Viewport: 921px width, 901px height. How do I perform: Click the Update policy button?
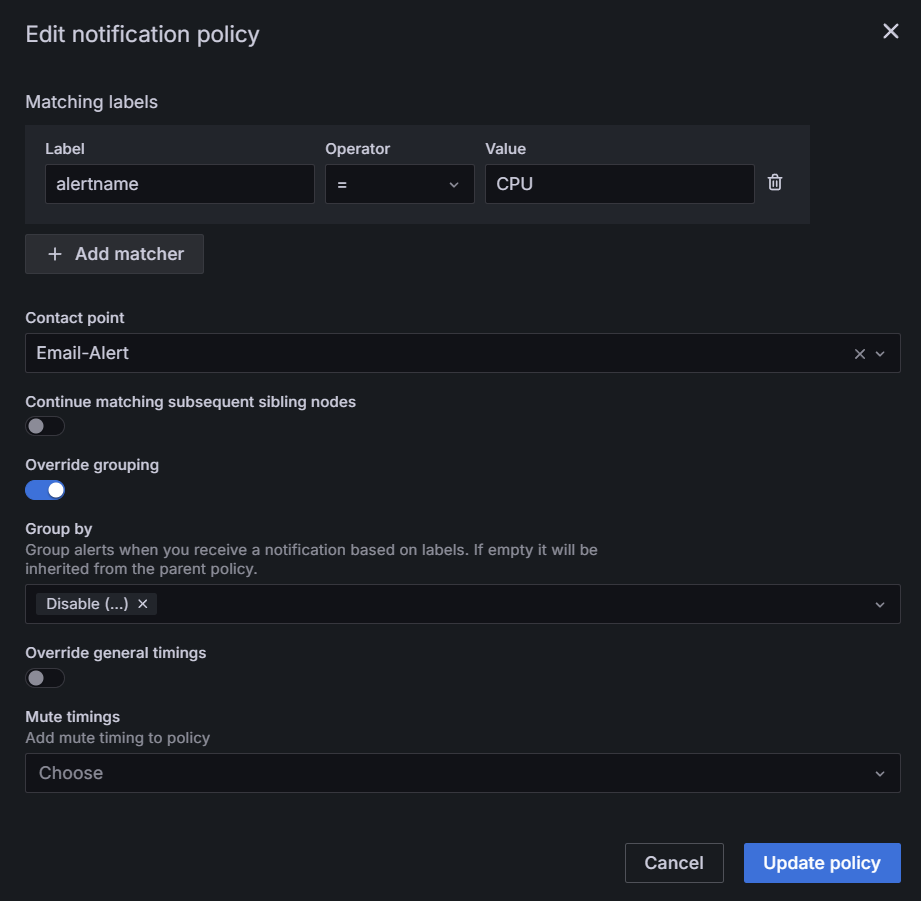(x=822, y=863)
